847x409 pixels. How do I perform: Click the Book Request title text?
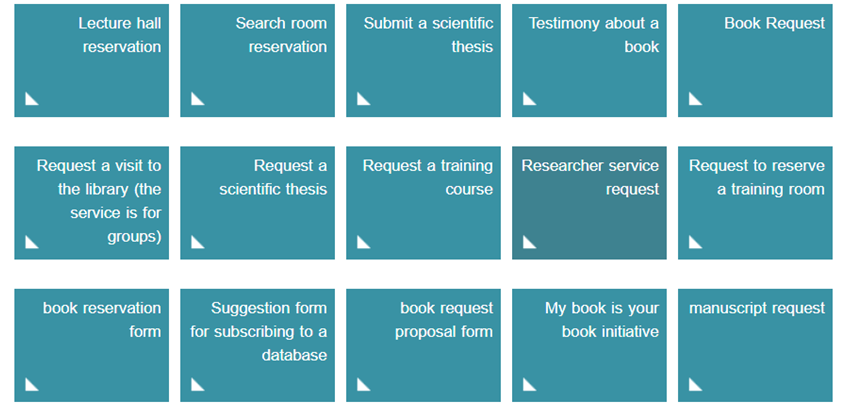pos(774,22)
